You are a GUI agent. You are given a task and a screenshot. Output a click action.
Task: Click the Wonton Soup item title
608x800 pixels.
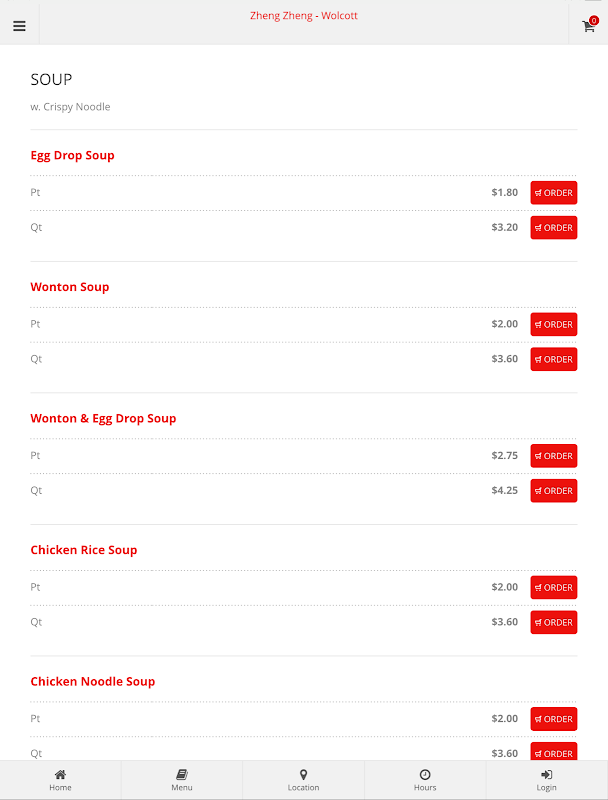[69, 287]
